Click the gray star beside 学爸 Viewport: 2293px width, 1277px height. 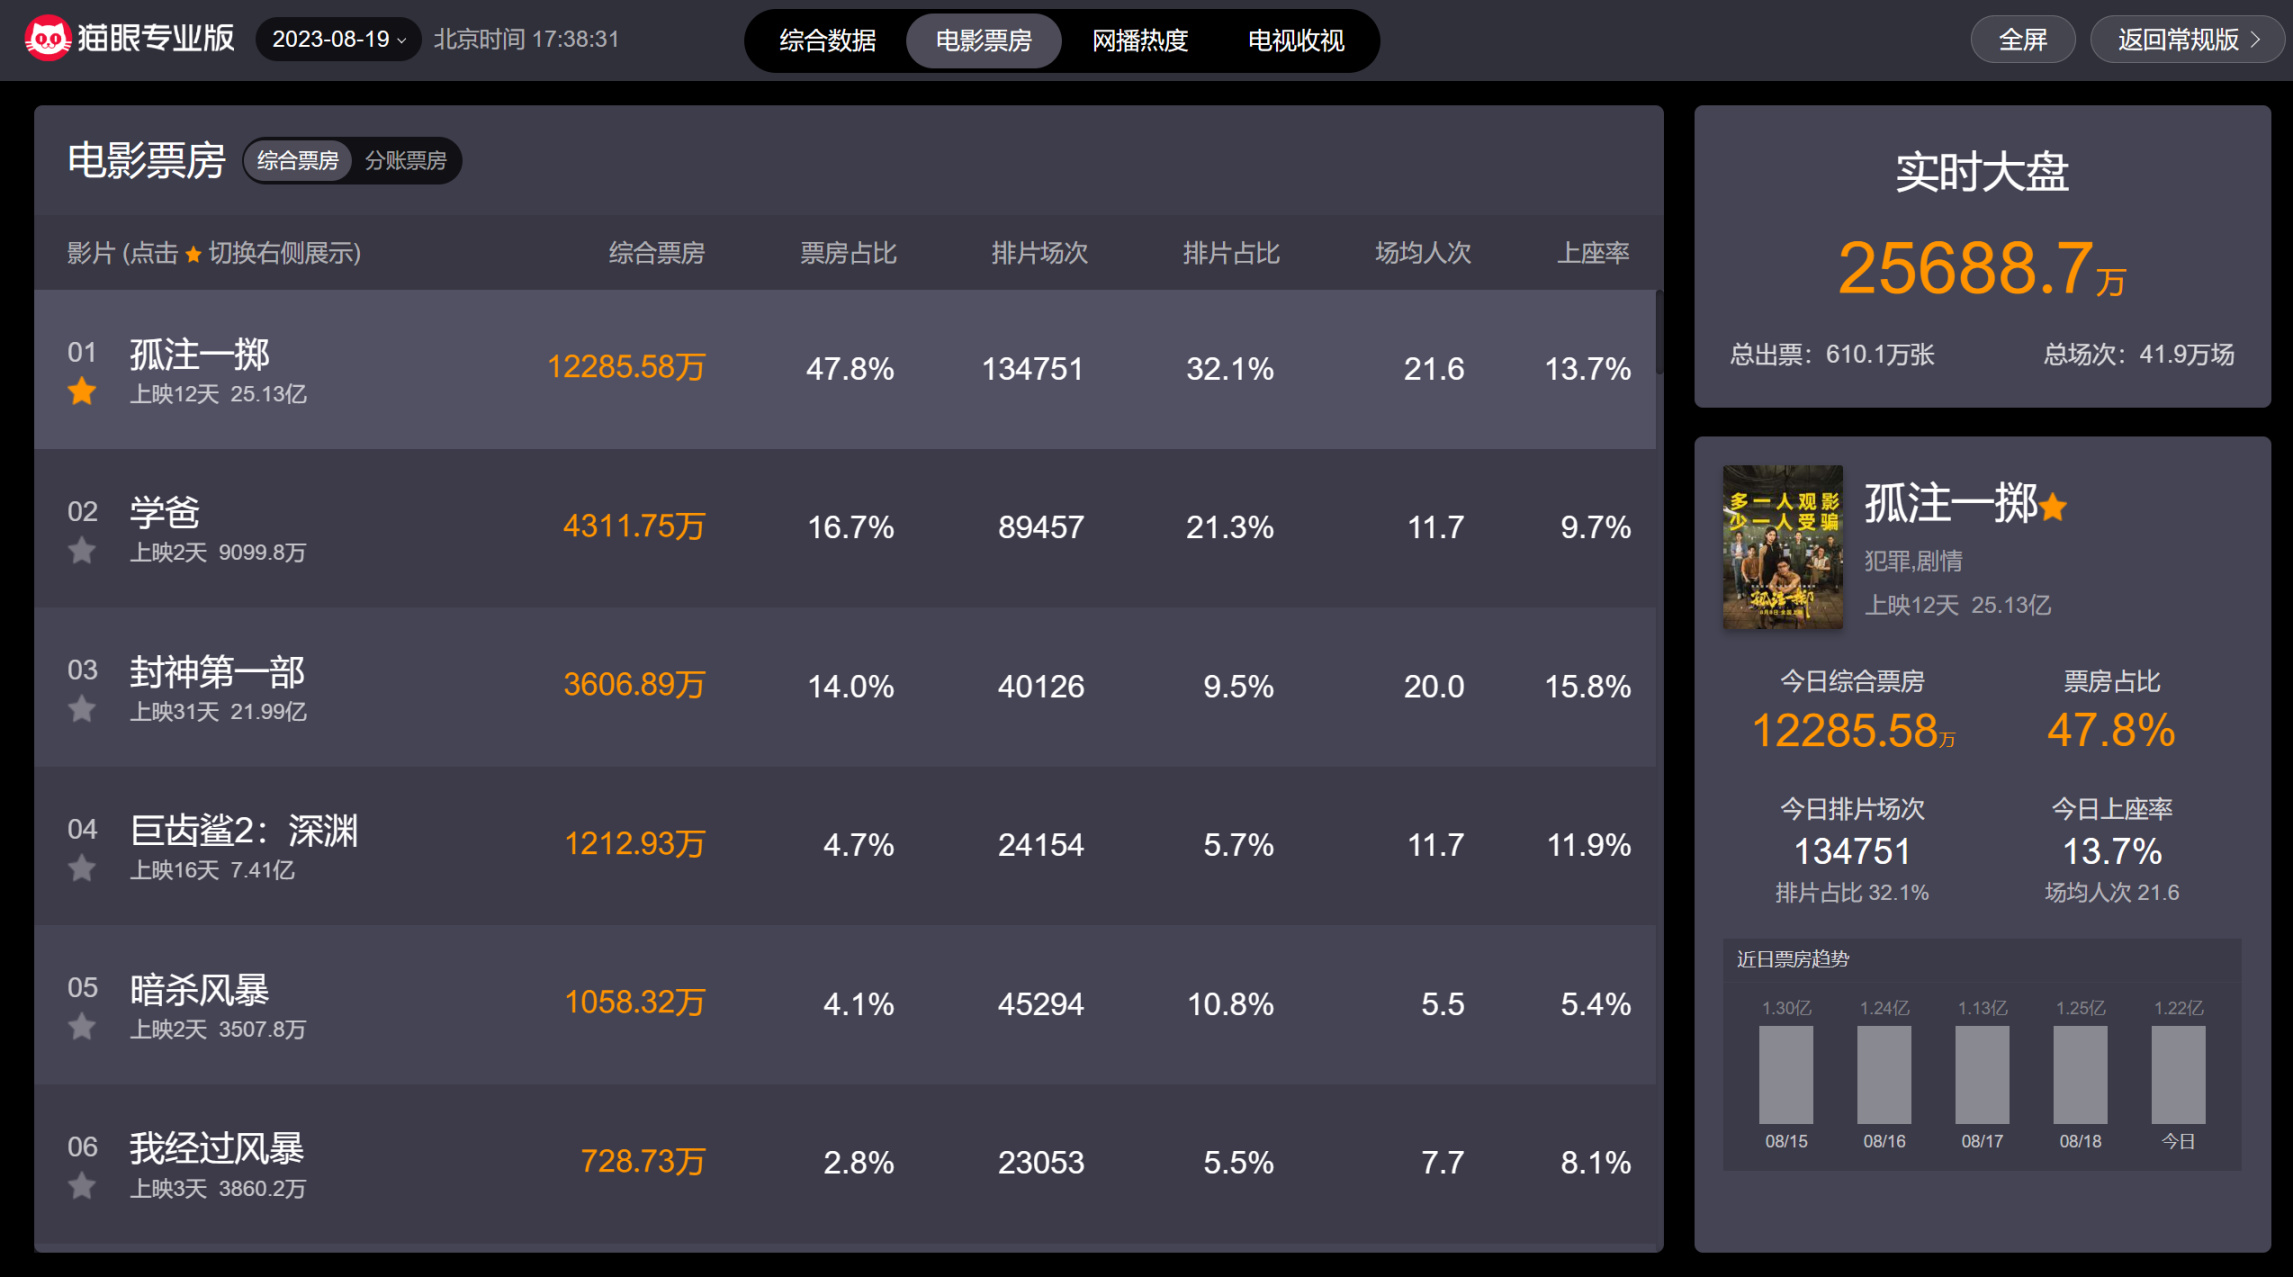[x=82, y=551]
